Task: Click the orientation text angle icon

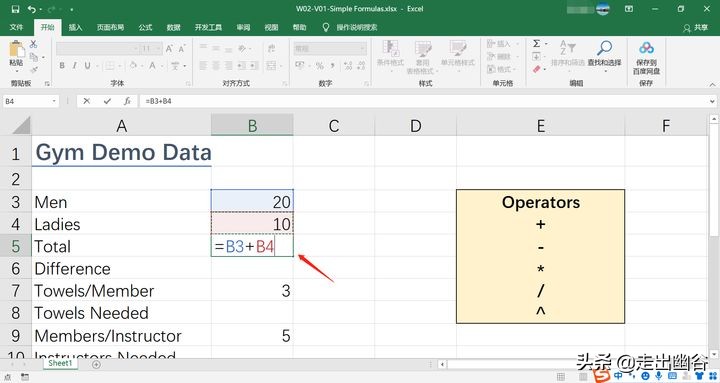Action: 243,48
